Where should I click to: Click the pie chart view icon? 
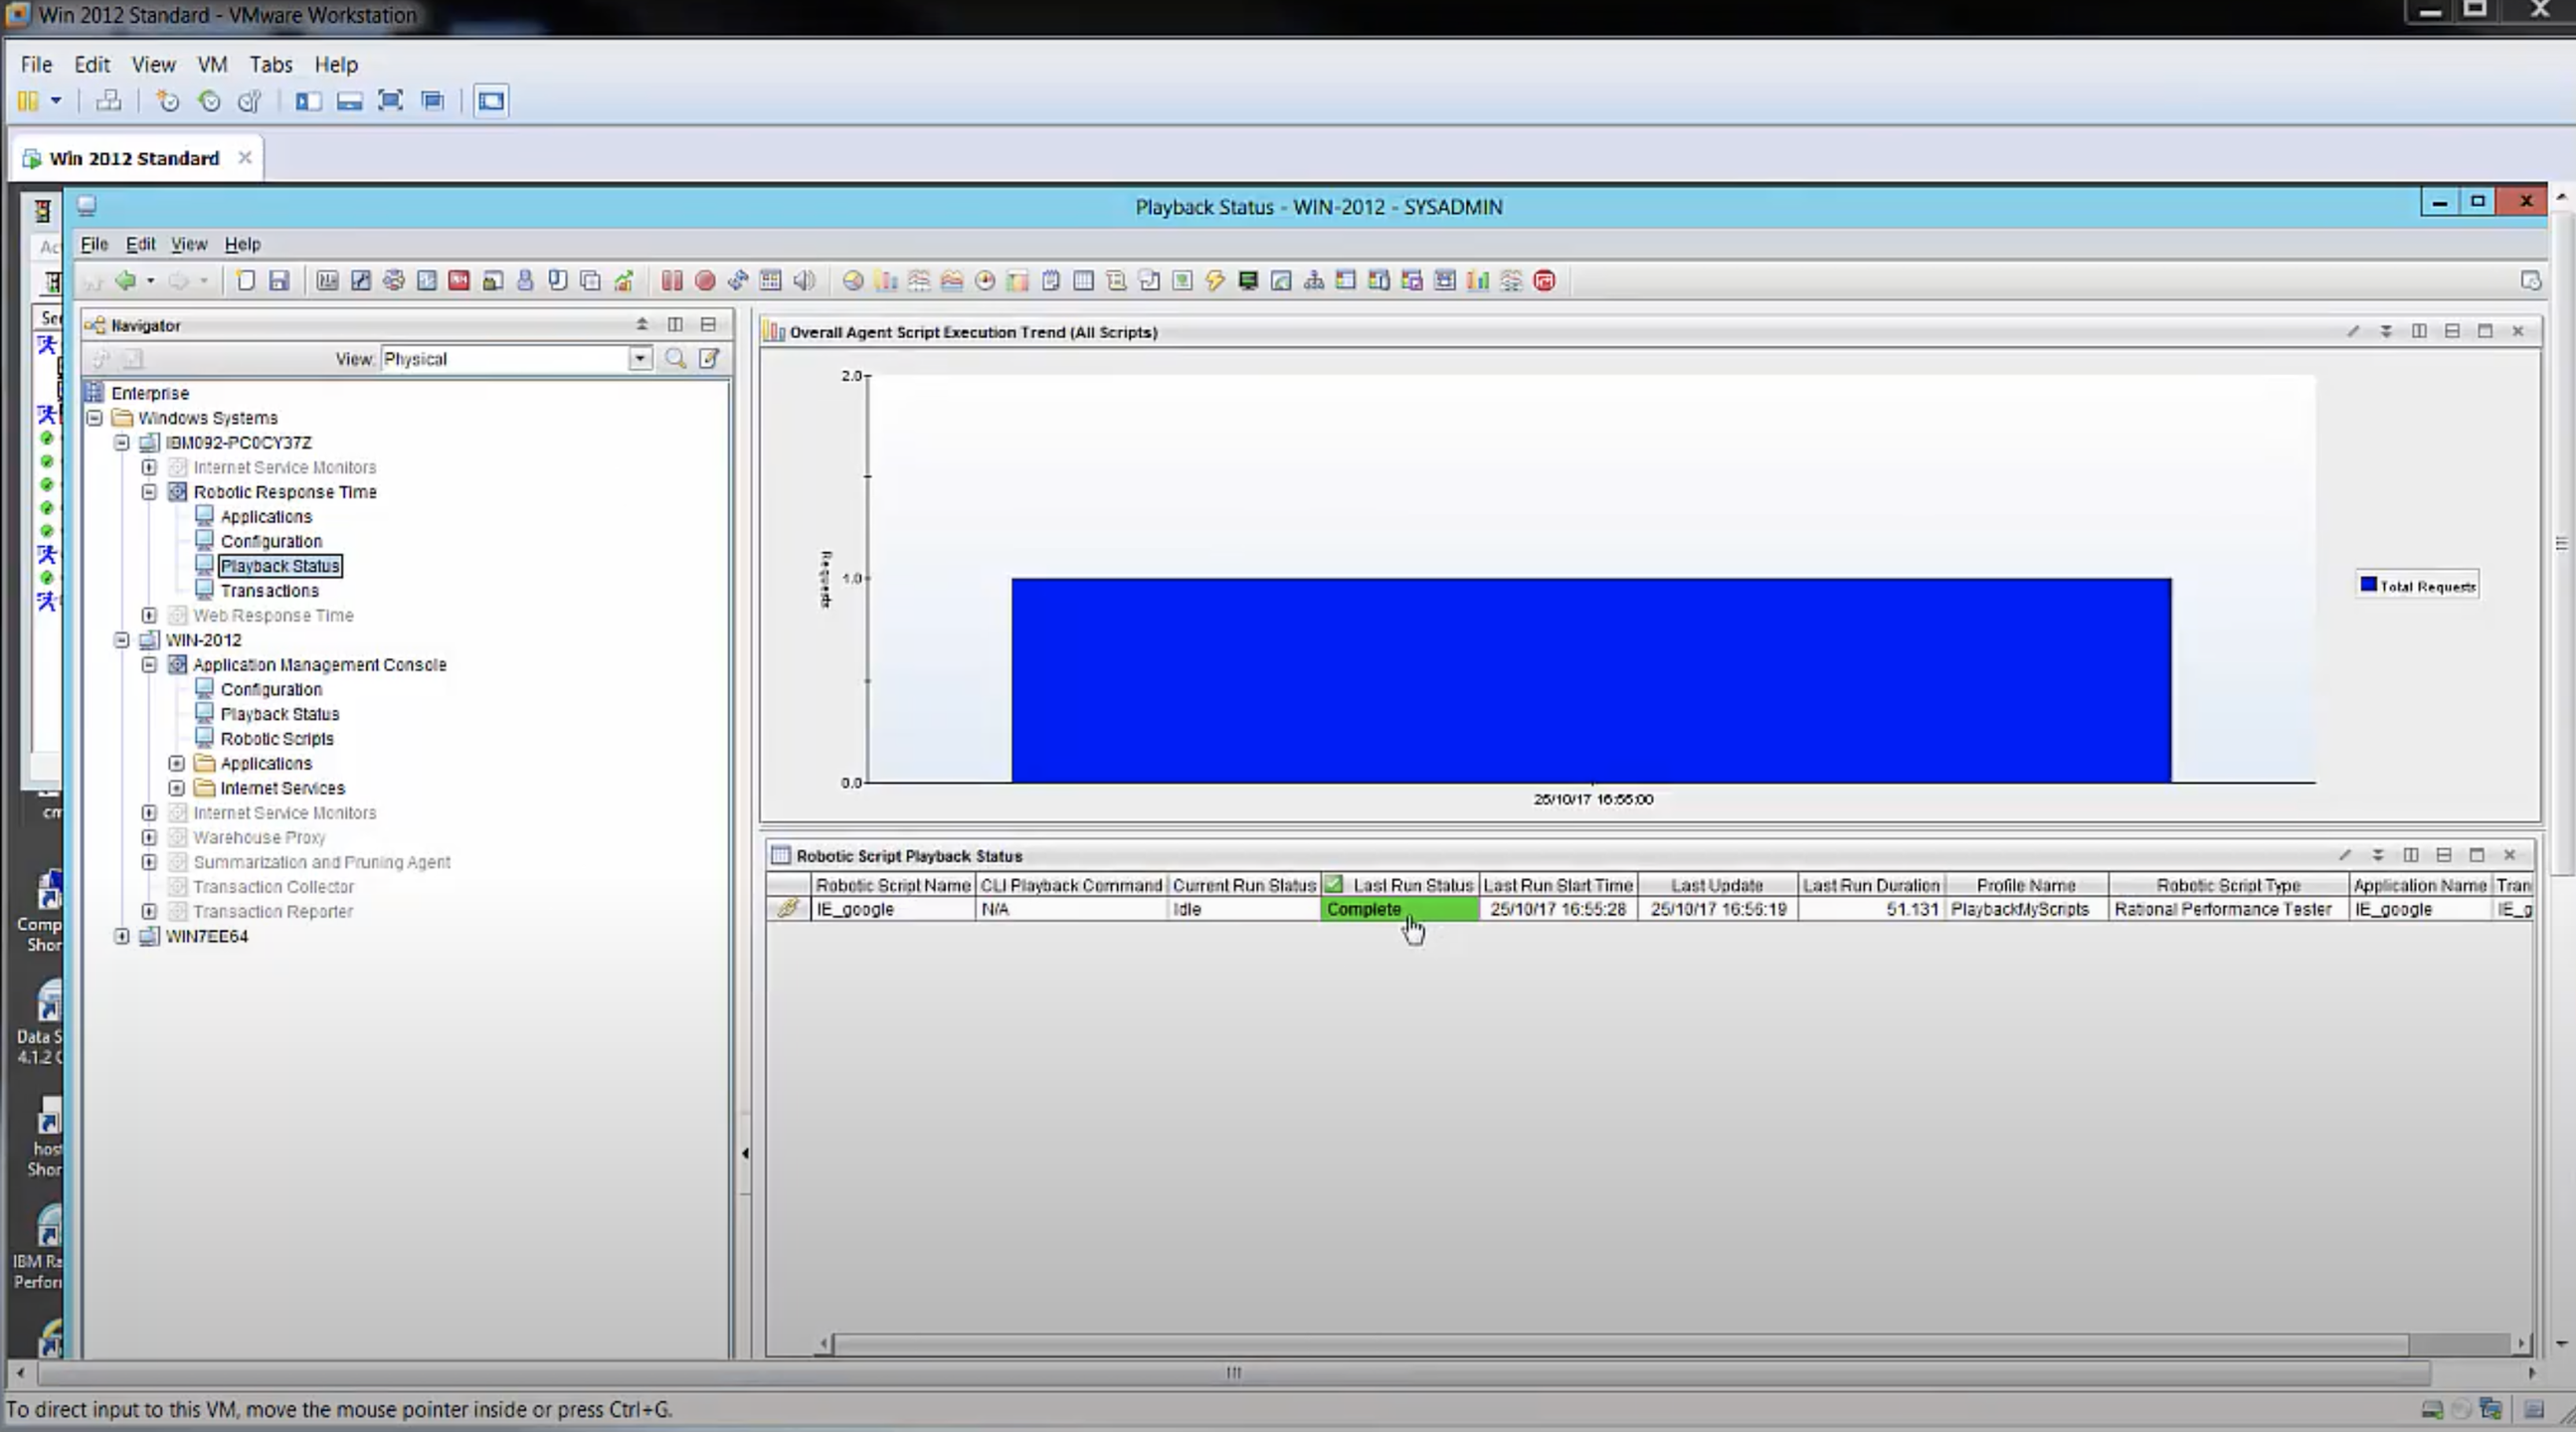point(853,281)
